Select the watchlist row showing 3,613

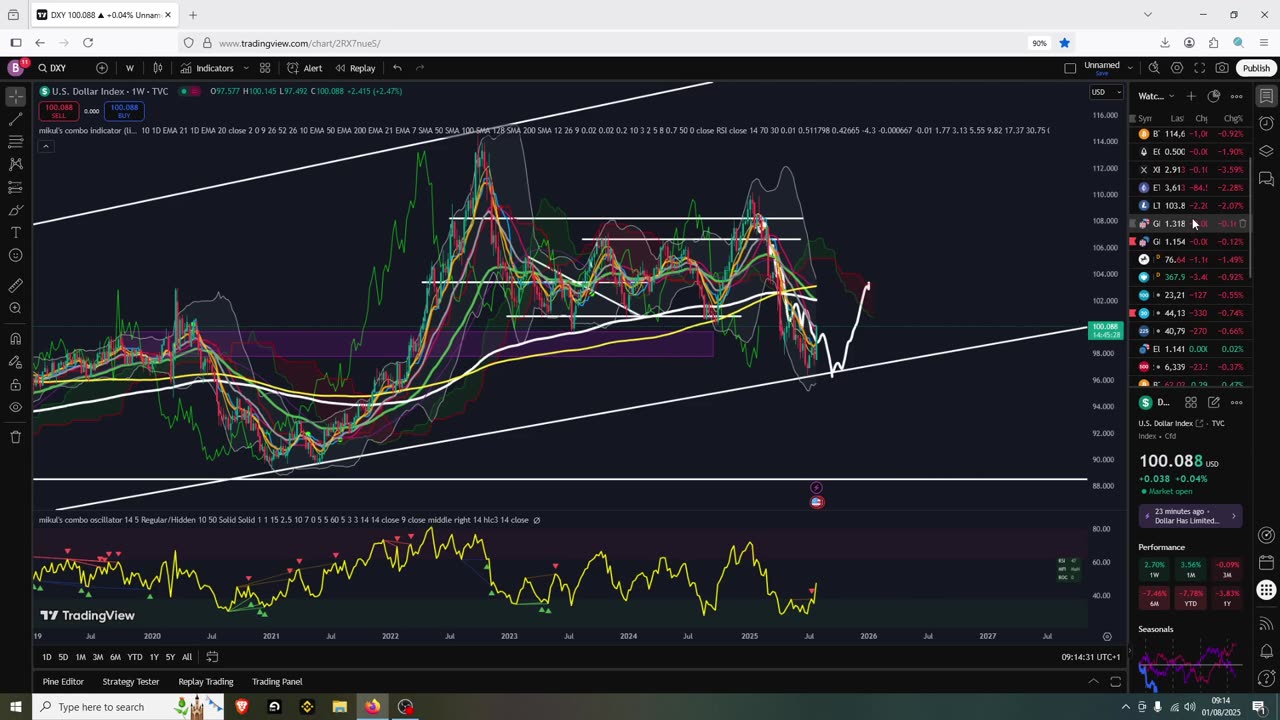(1191, 188)
